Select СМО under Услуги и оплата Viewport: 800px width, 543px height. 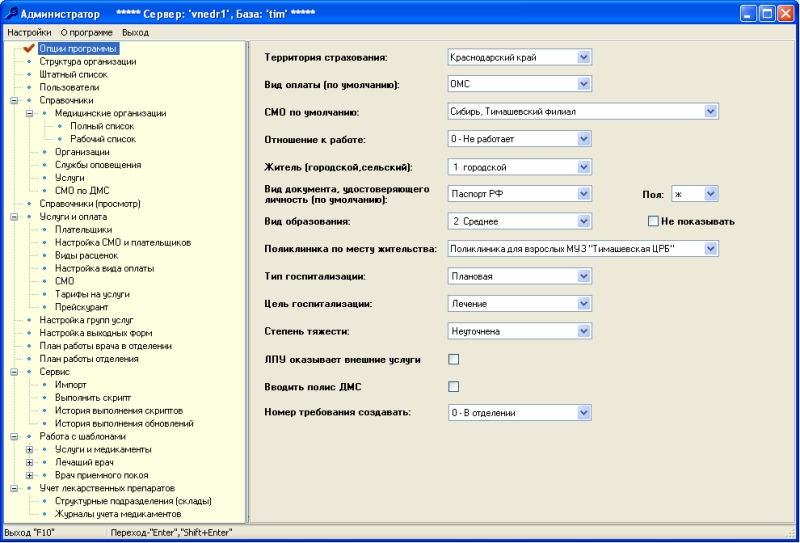65,281
